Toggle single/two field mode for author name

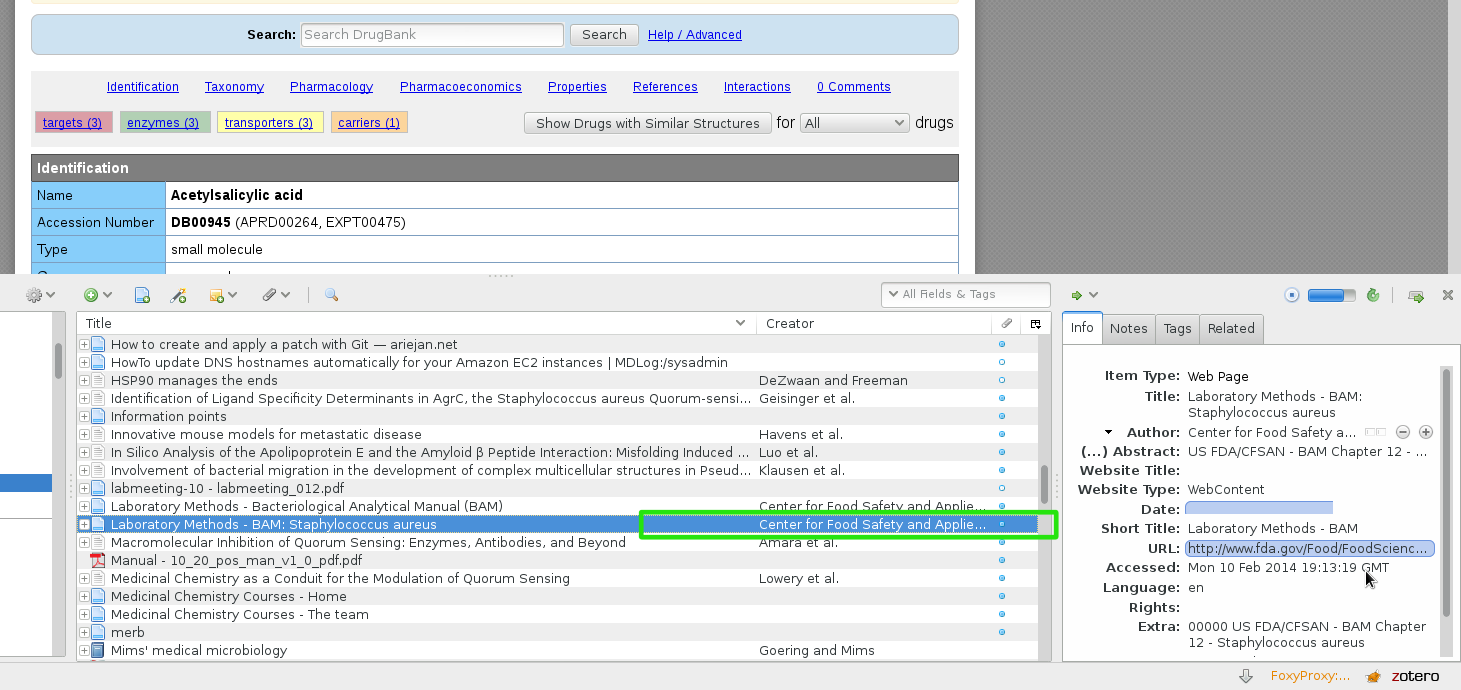[x=1376, y=432]
